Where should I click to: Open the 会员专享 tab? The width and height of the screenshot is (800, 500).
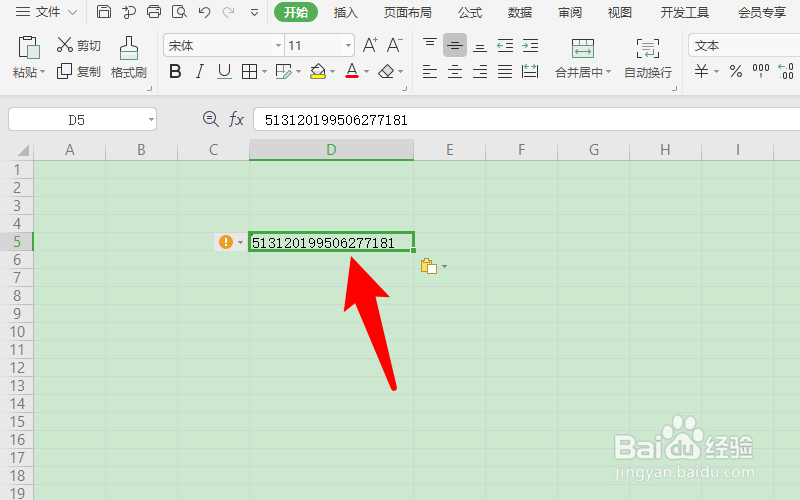(x=762, y=12)
